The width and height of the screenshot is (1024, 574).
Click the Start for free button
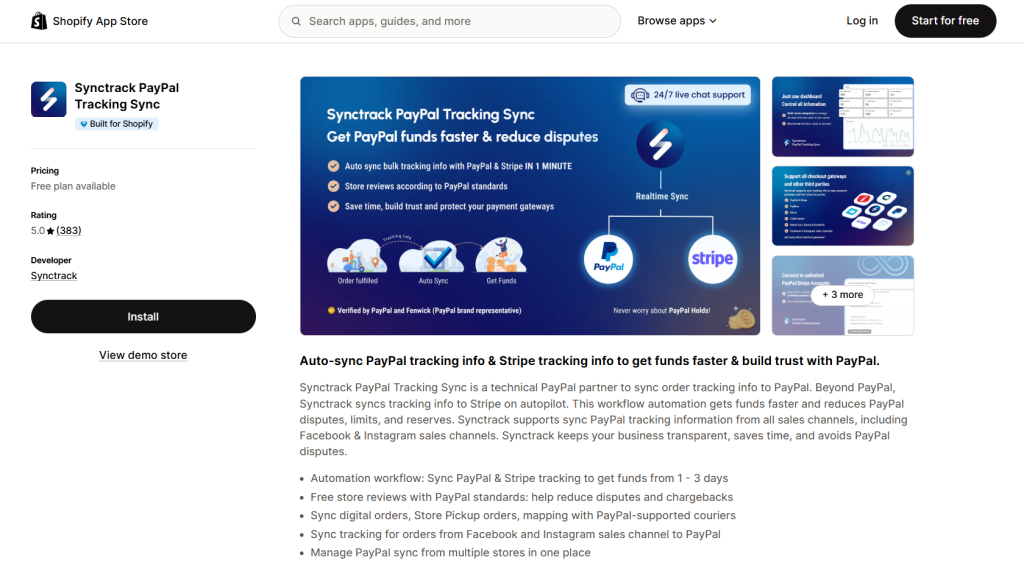pos(945,21)
